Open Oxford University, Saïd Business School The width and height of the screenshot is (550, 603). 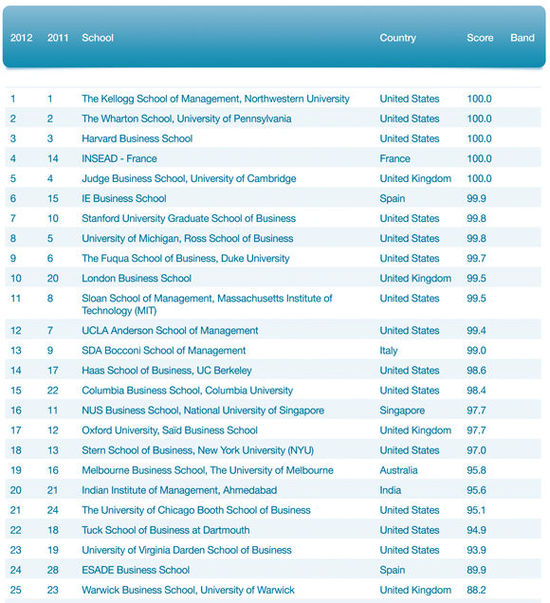pos(170,430)
